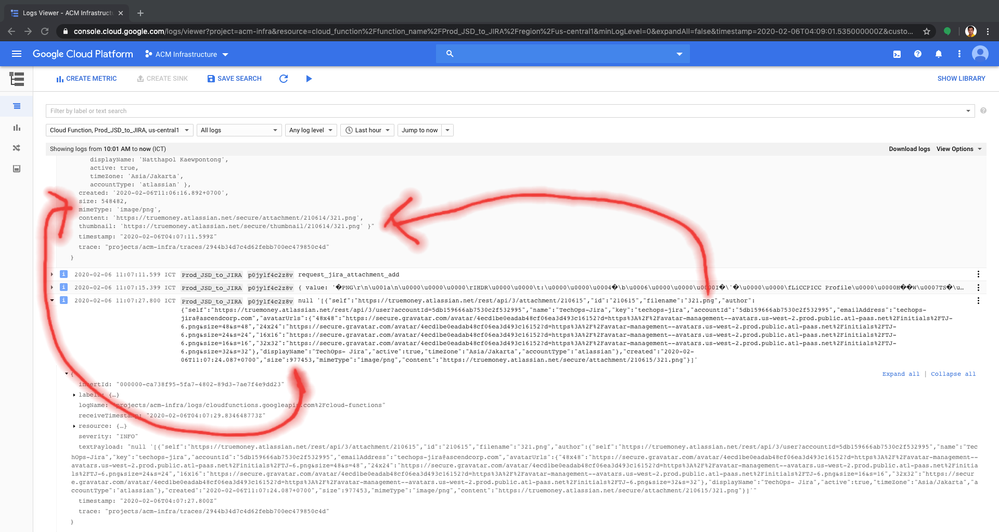This screenshot has height=532, width=999.
Task: Click Prod_JSD_to_JIRA chip on 11:07:11.599 row
Action: [212, 275]
